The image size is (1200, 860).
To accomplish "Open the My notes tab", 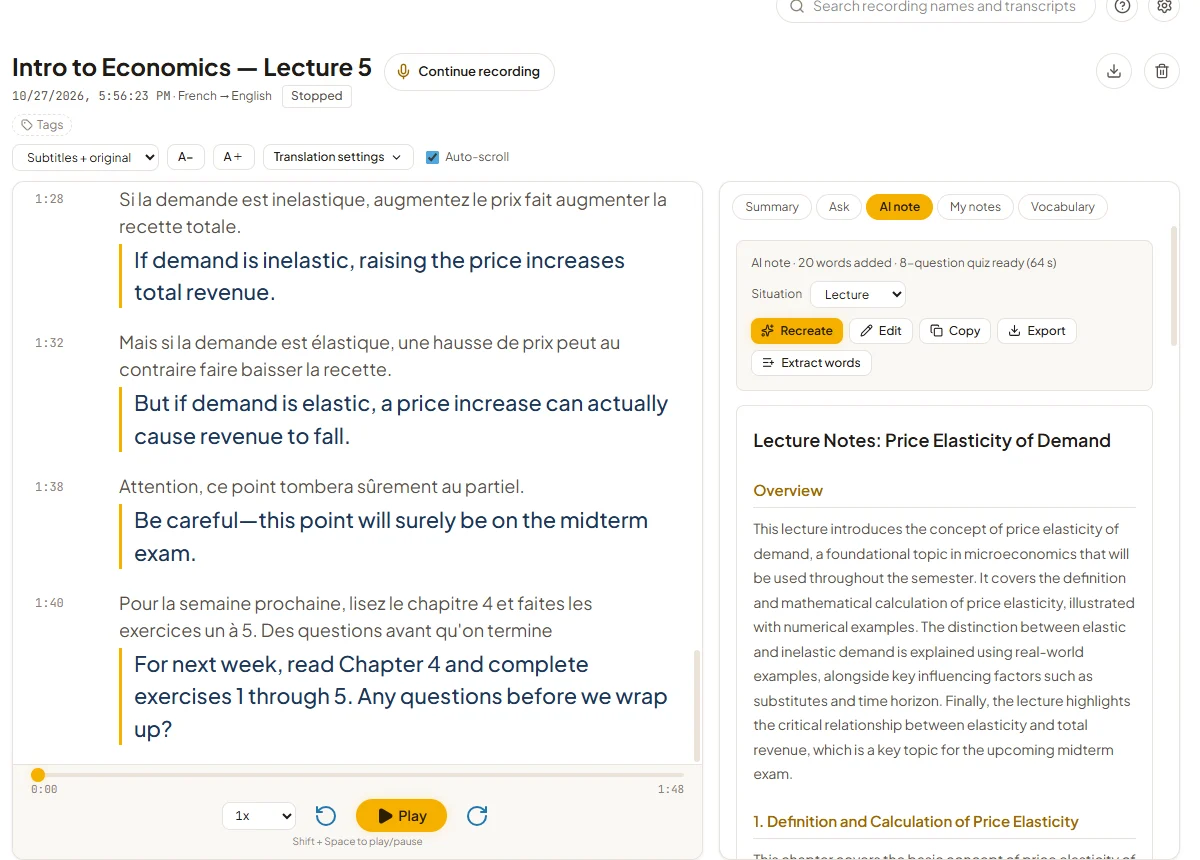I will (x=975, y=207).
